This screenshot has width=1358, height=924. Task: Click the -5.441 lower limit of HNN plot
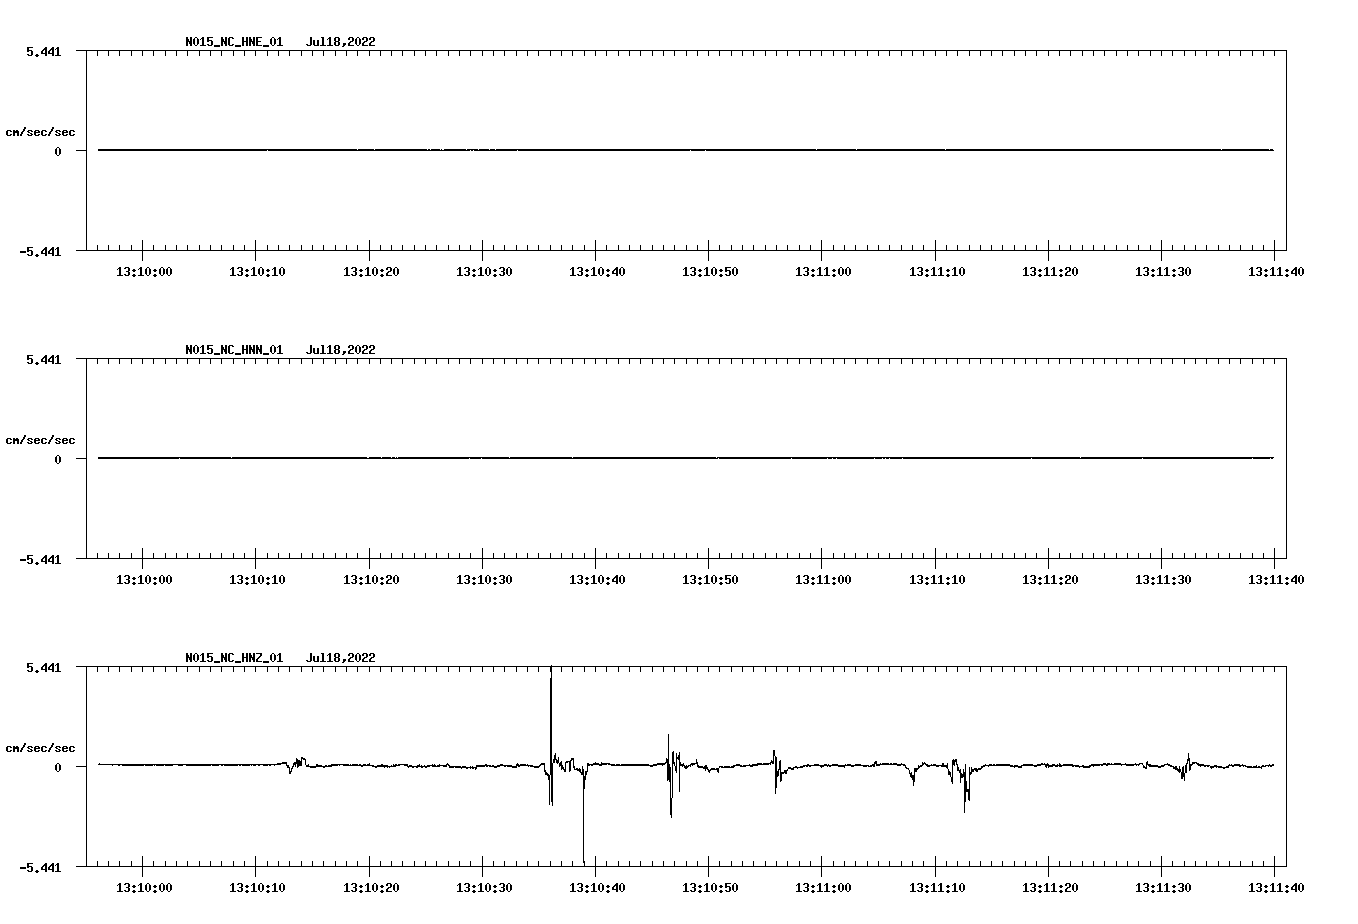point(40,559)
